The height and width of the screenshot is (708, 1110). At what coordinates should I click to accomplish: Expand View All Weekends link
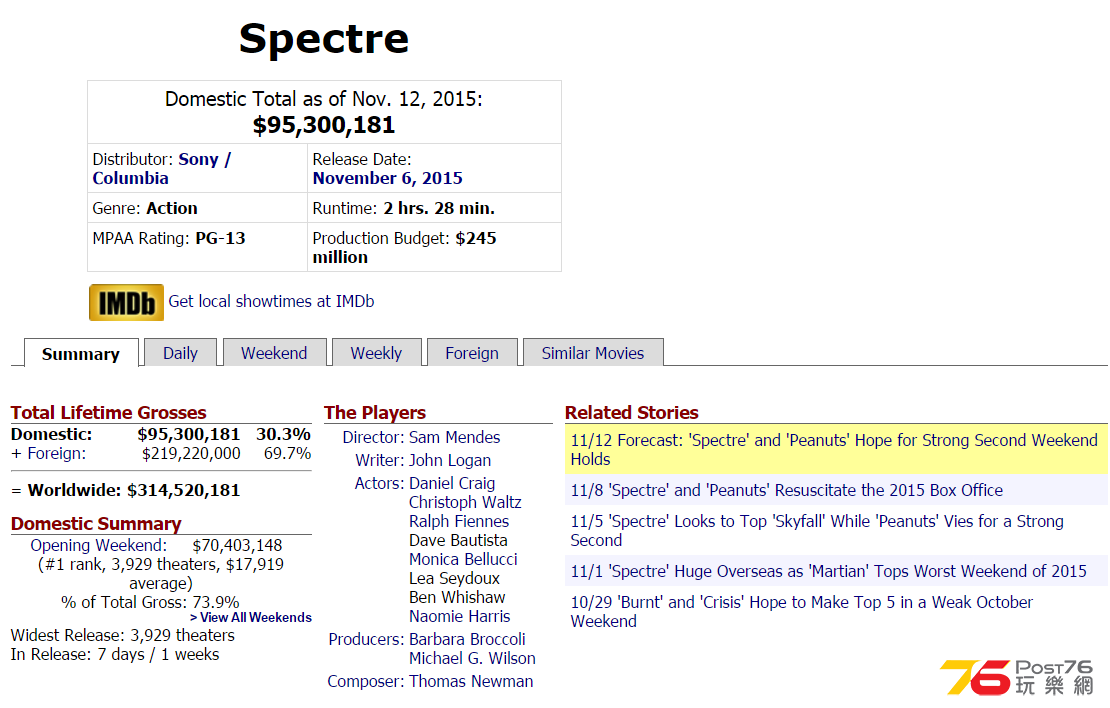click(x=251, y=618)
